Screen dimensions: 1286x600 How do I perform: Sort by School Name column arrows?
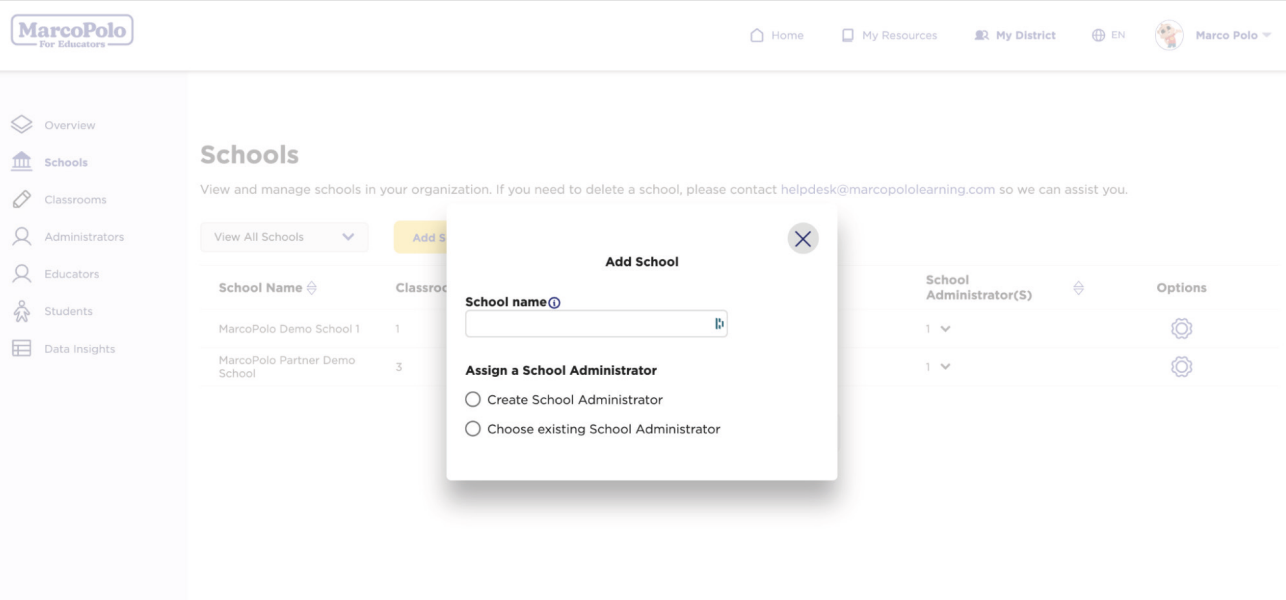click(312, 288)
